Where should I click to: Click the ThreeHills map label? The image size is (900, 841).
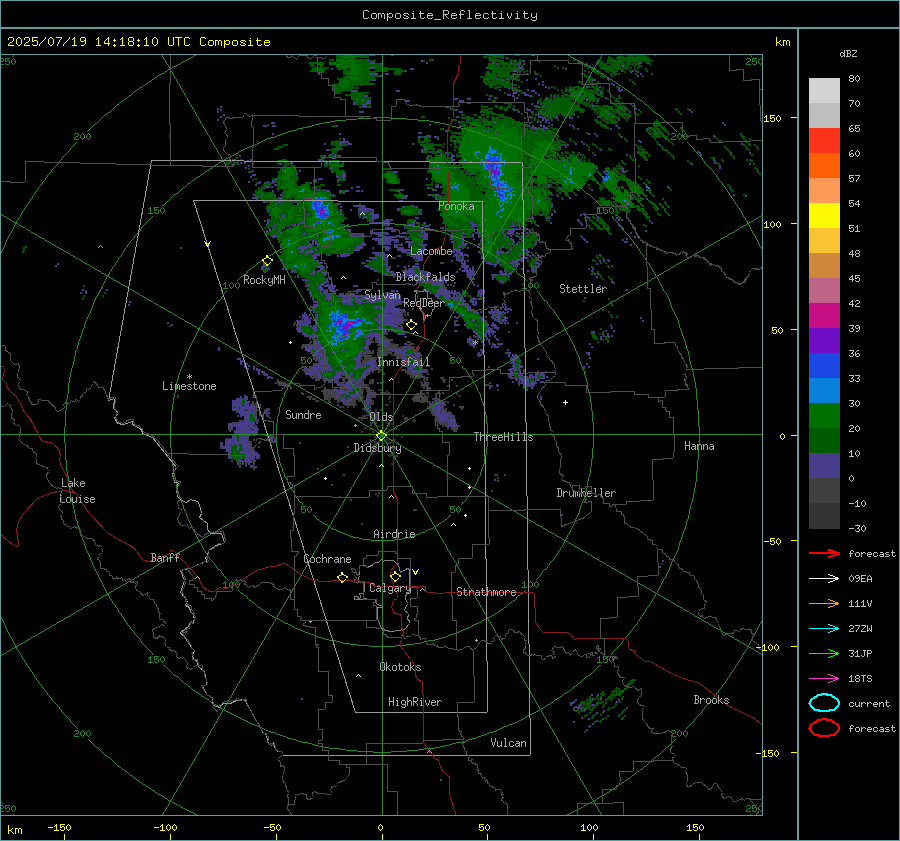503,437
